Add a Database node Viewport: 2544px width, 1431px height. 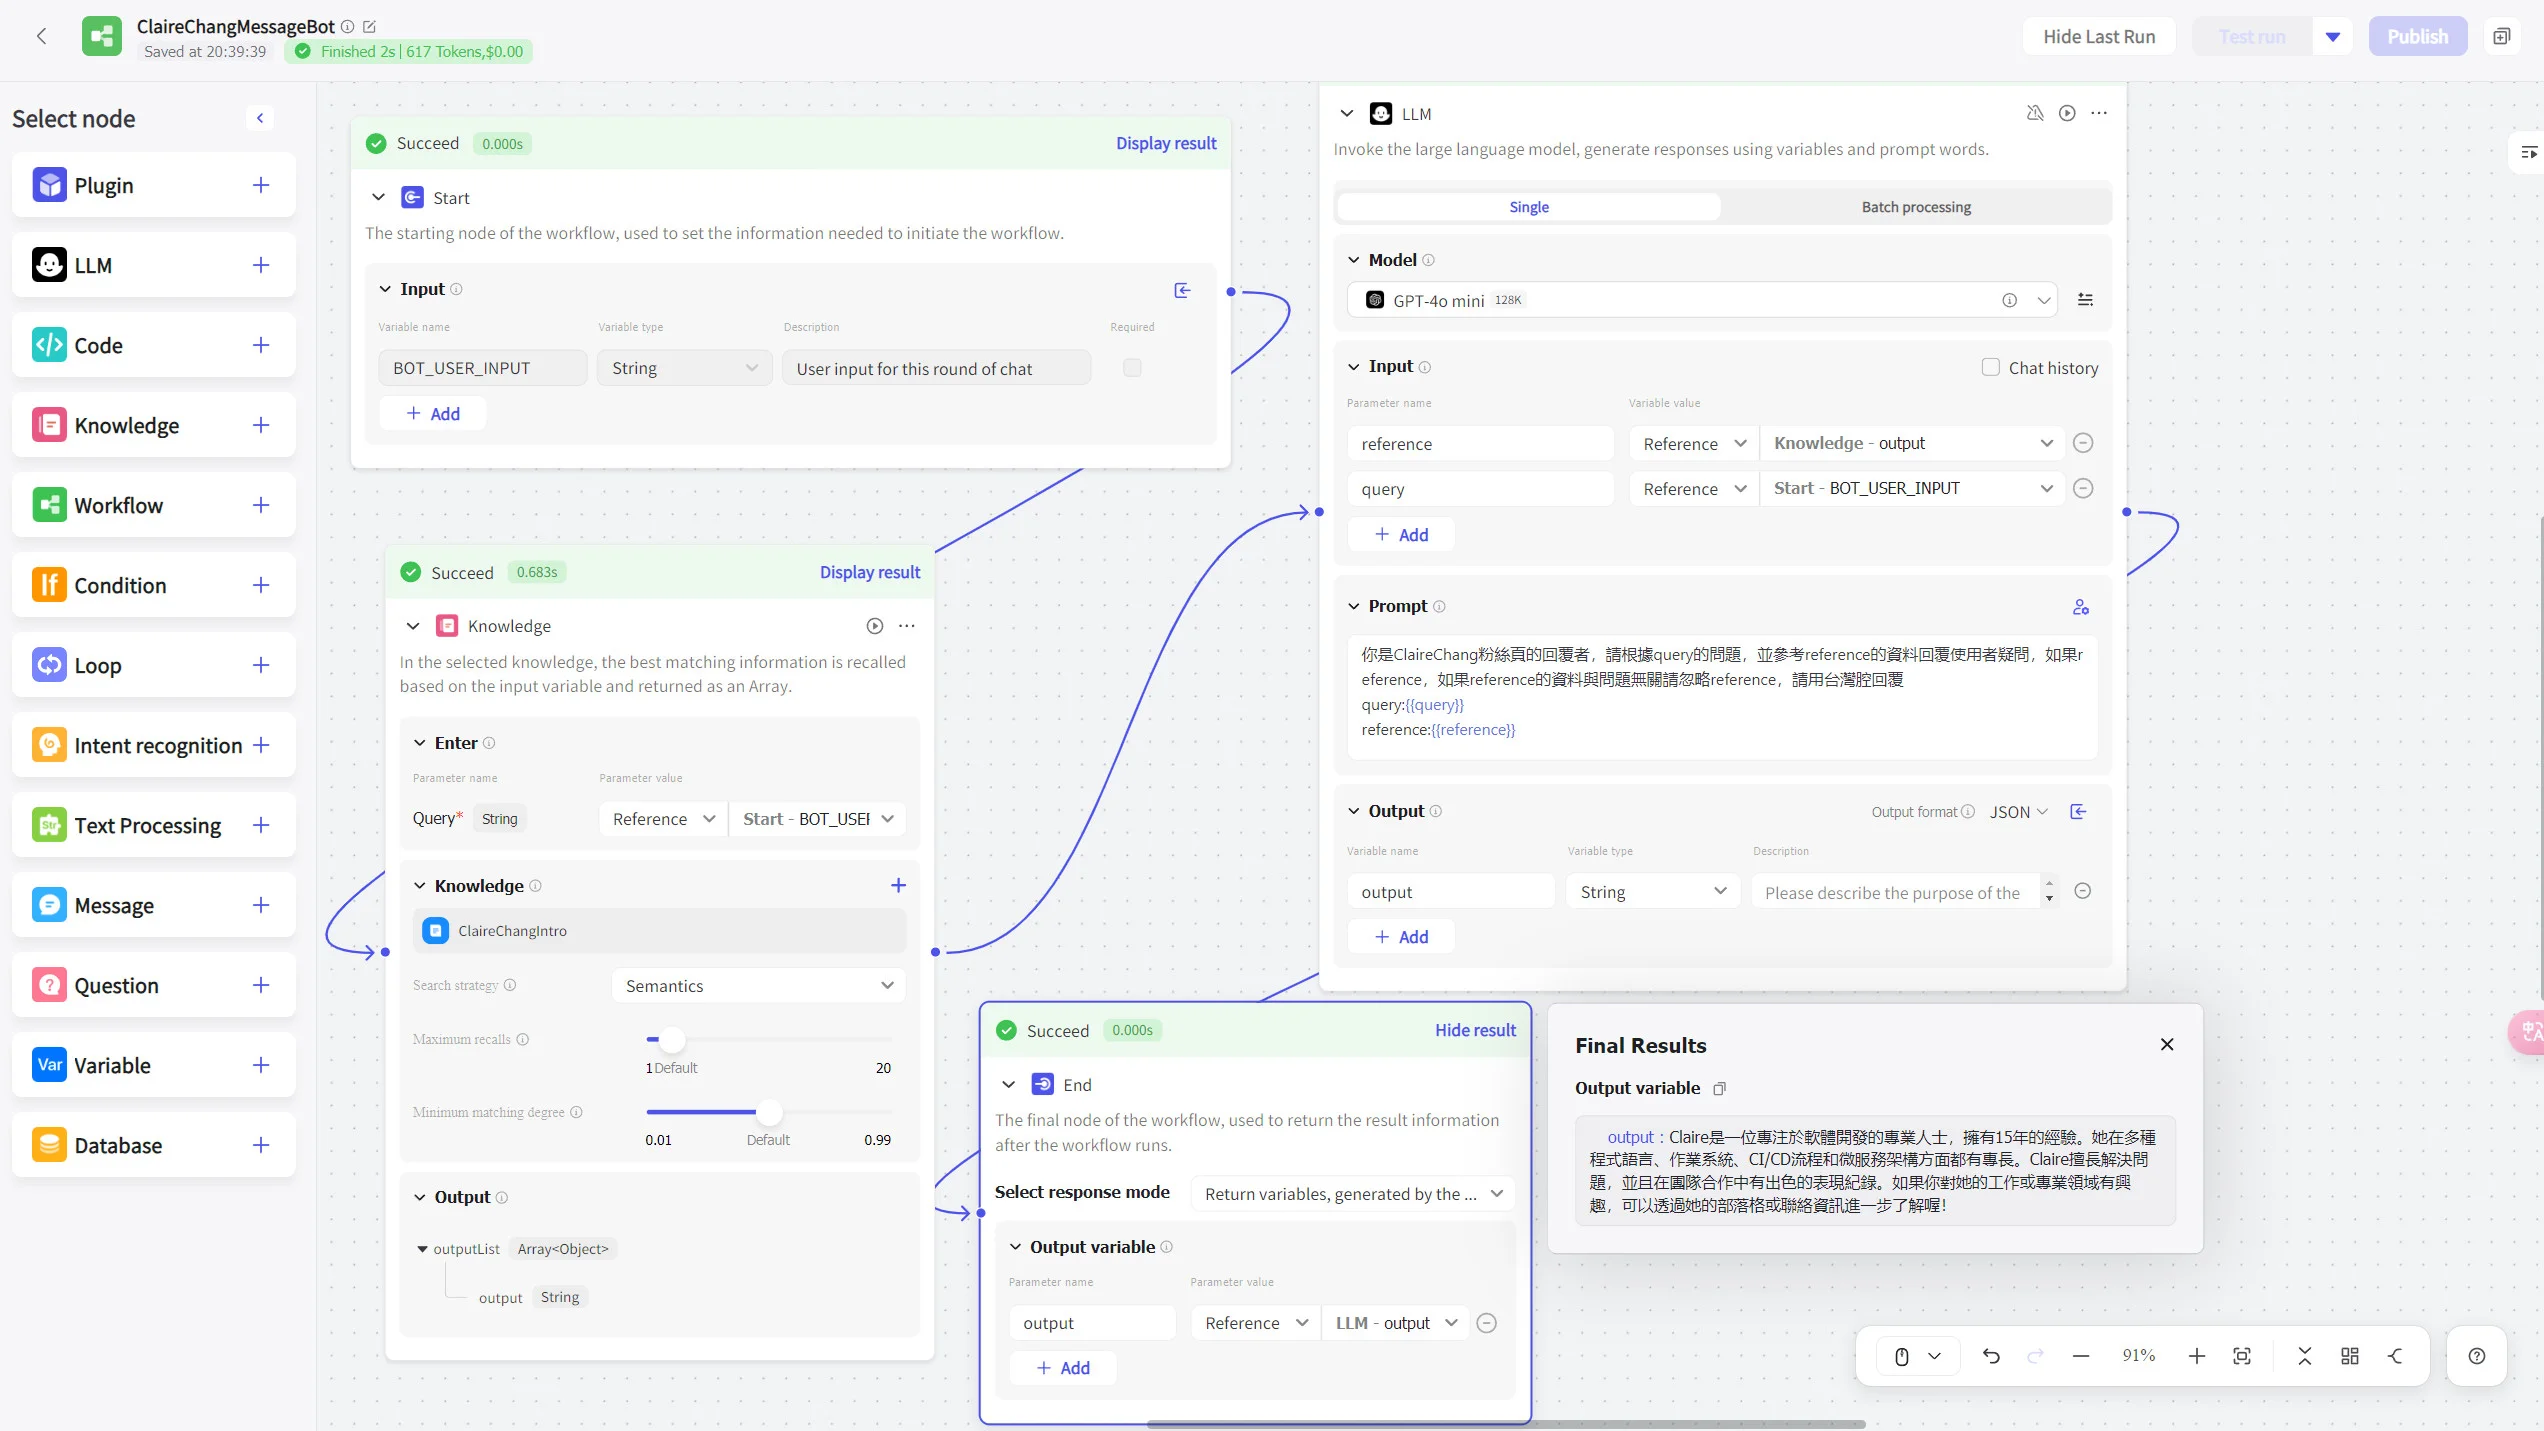point(261,1145)
